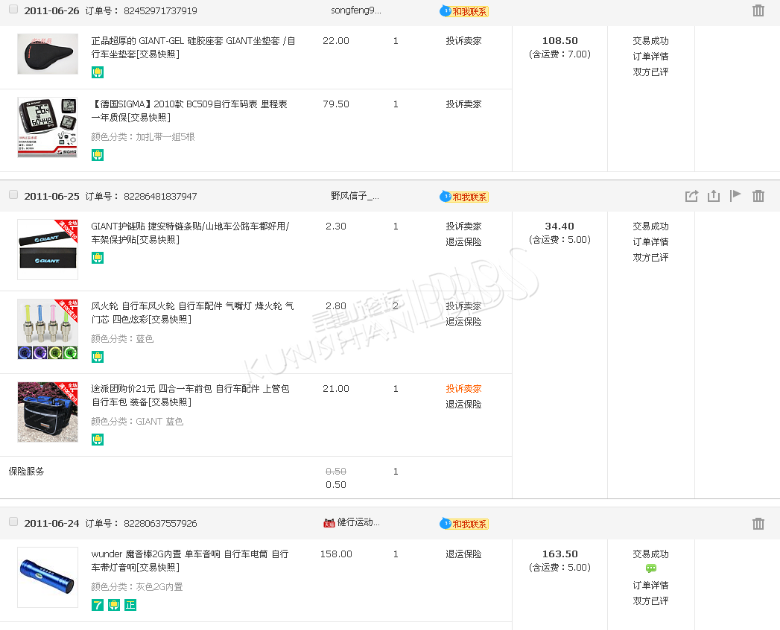
Task: Check the box for order 2011-06-24
Action: coord(14,522)
